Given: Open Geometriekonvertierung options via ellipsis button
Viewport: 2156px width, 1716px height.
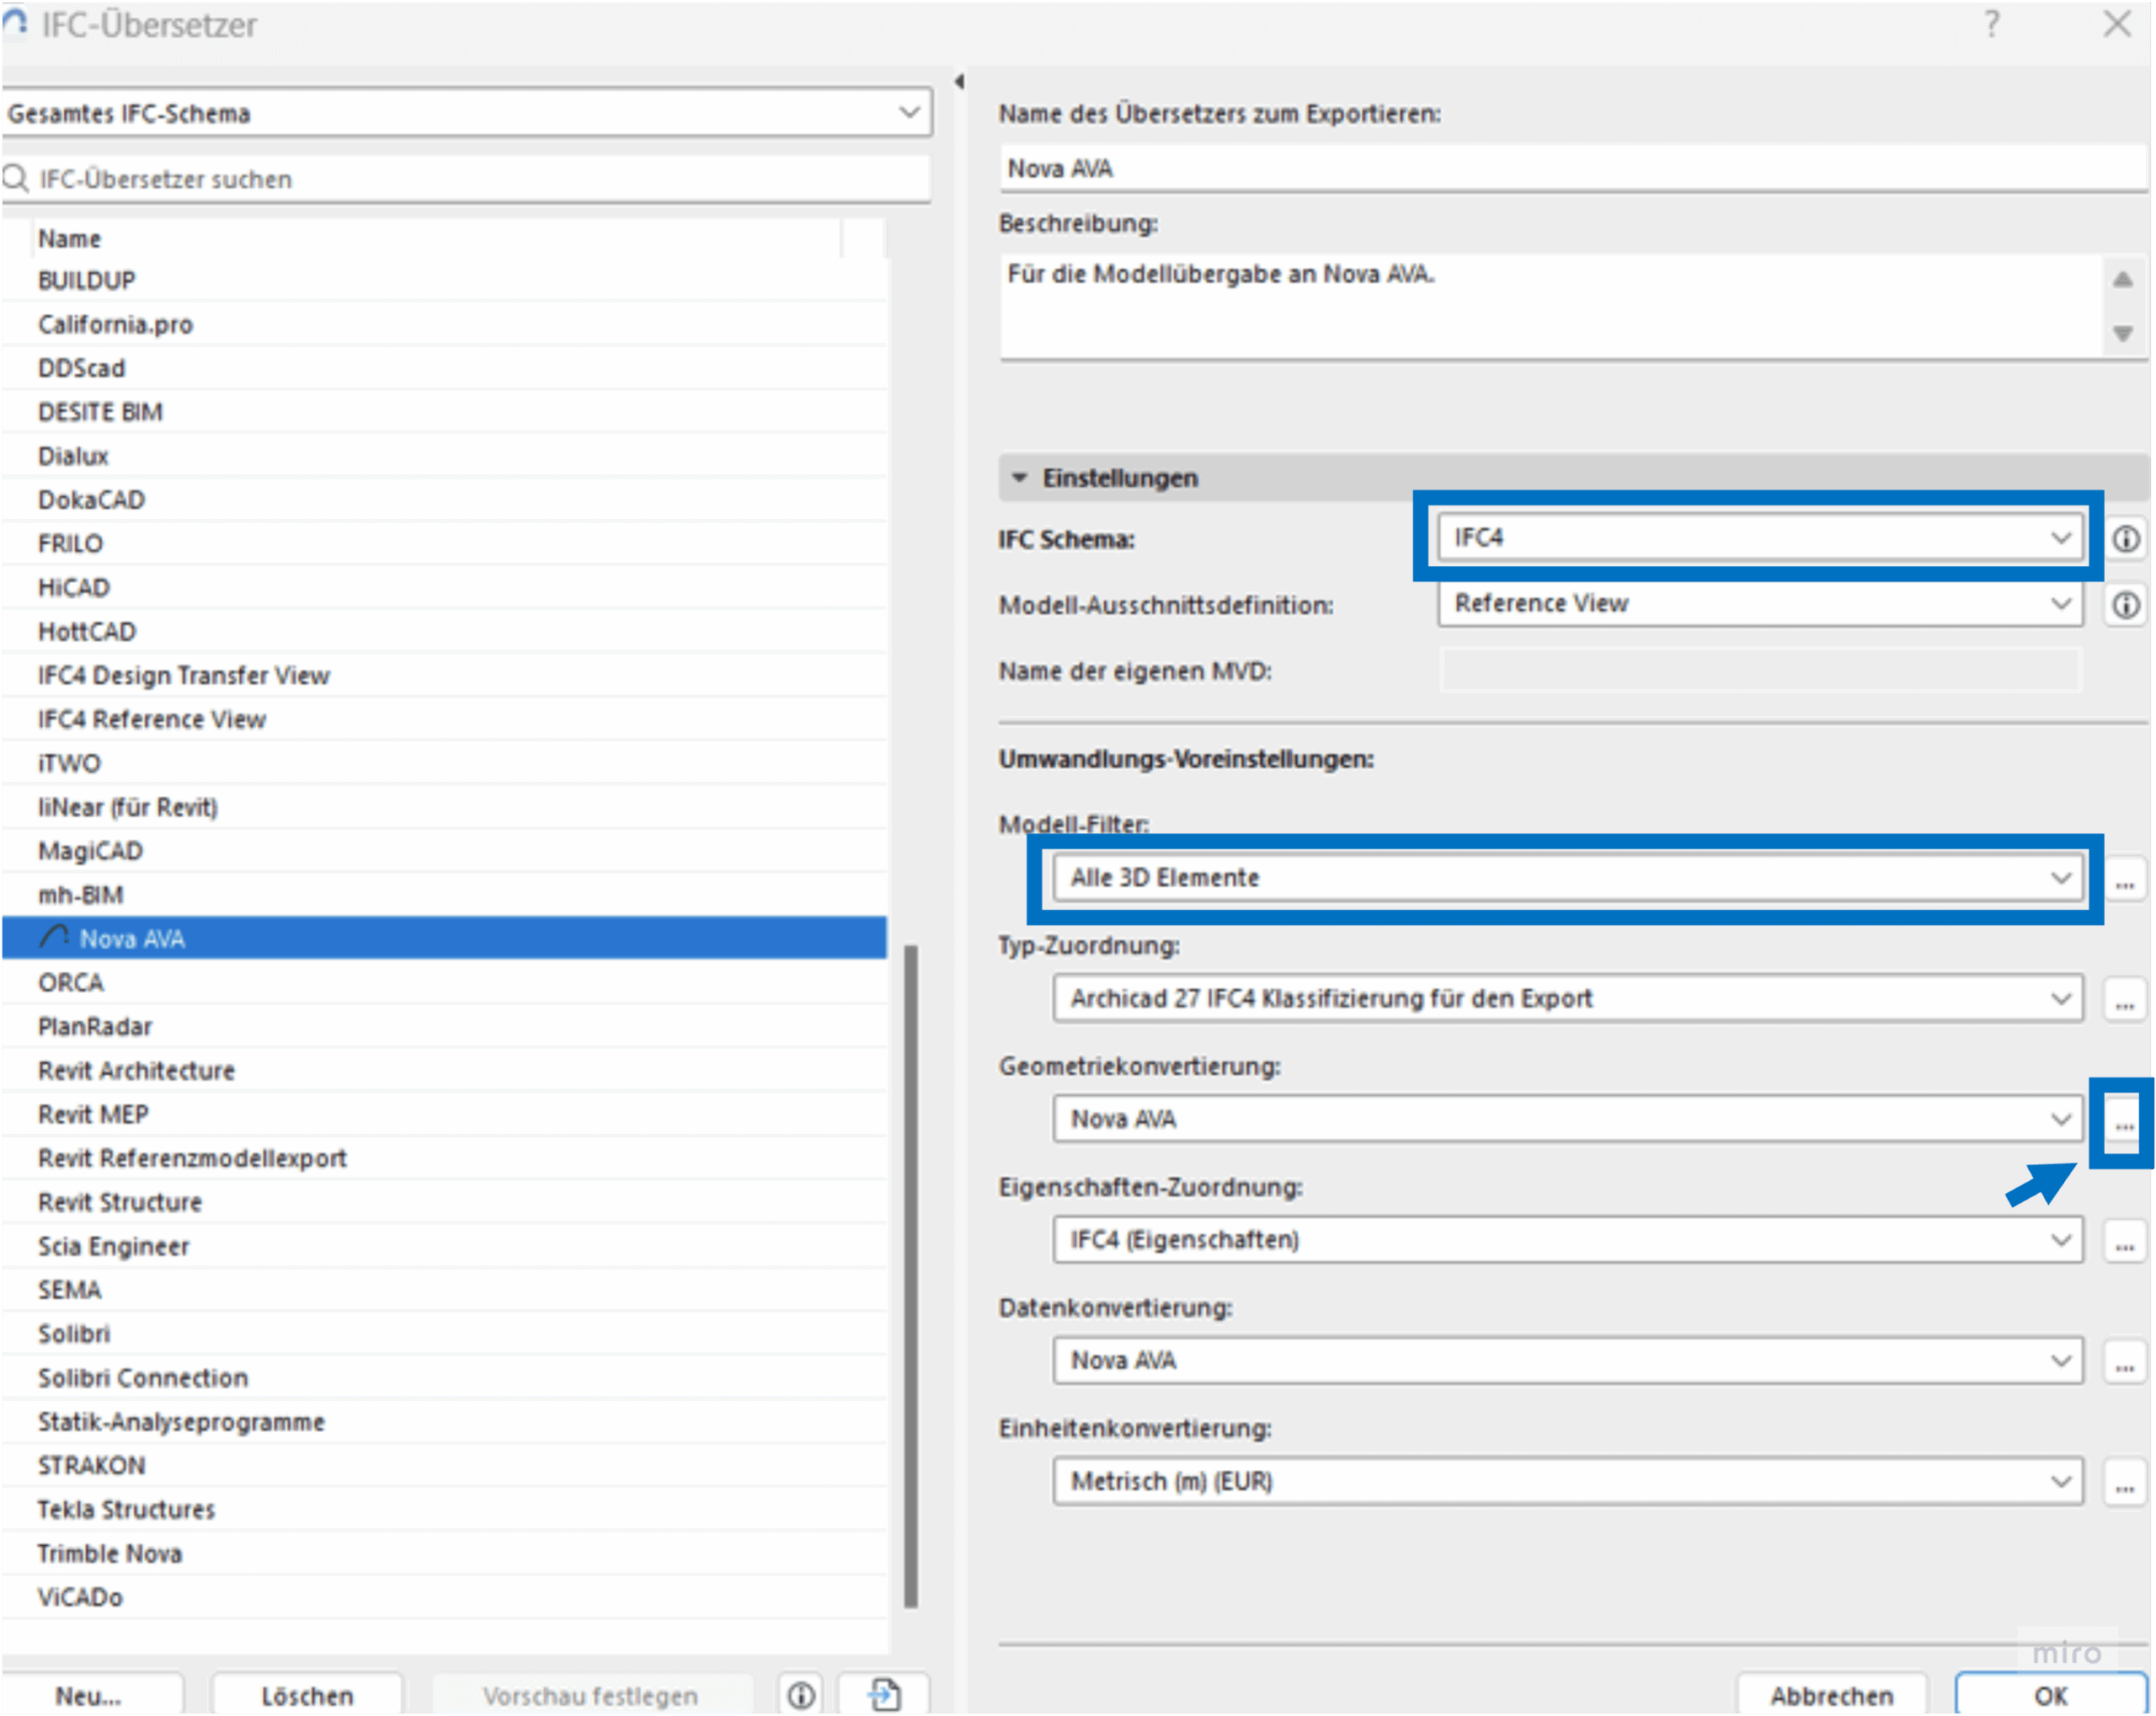Looking at the screenshot, I should [x=2124, y=1121].
